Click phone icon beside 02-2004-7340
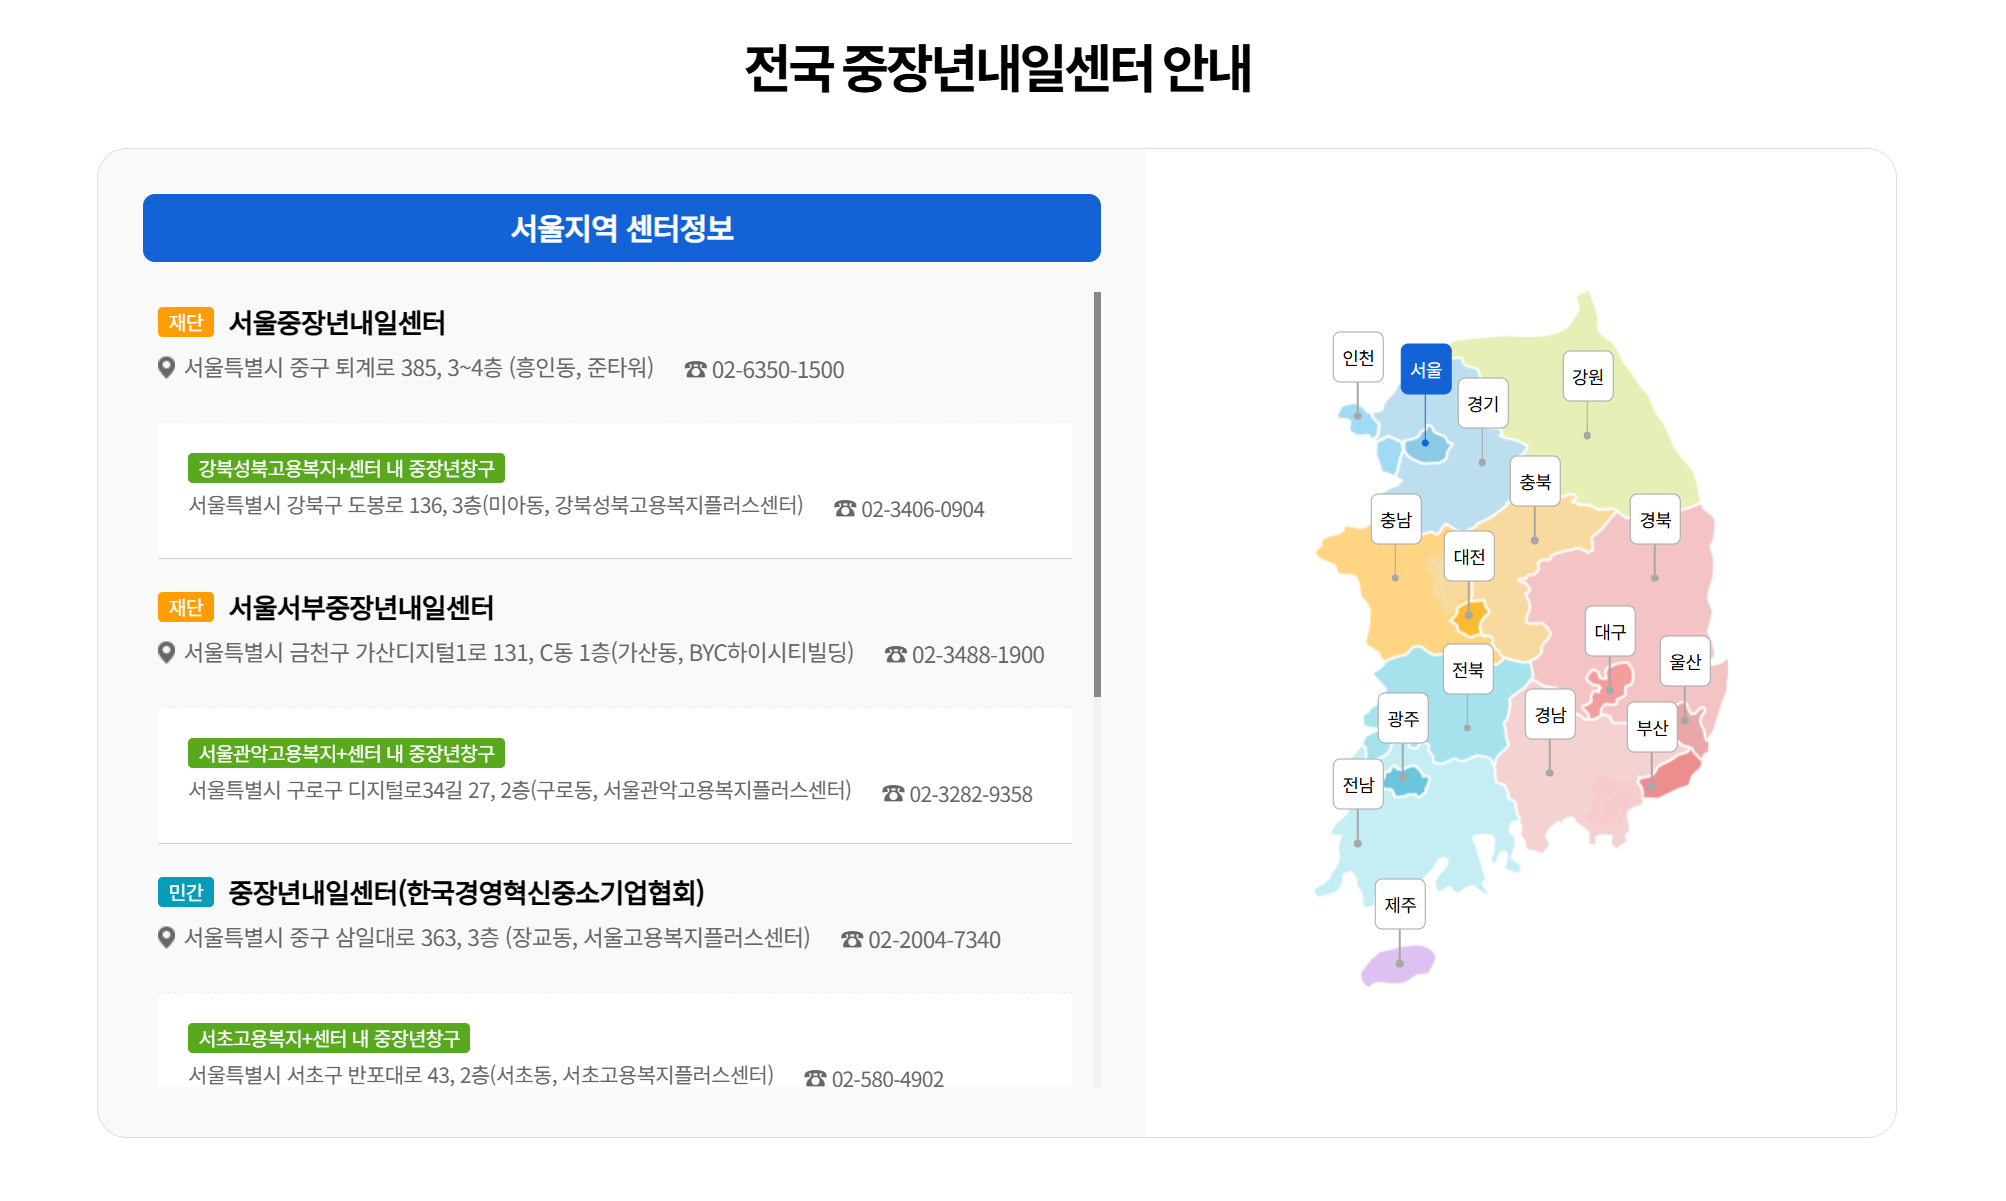 click(x=851, y=940)
